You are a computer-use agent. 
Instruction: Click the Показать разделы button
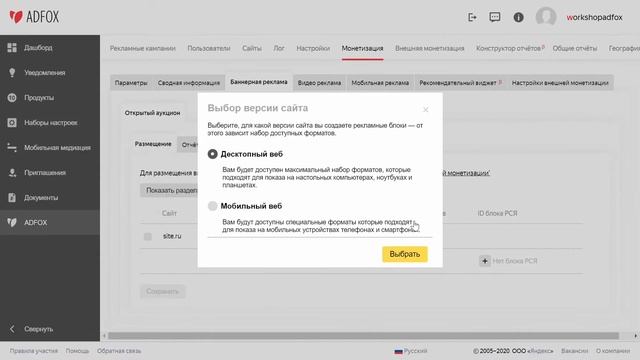coord(169,190)
